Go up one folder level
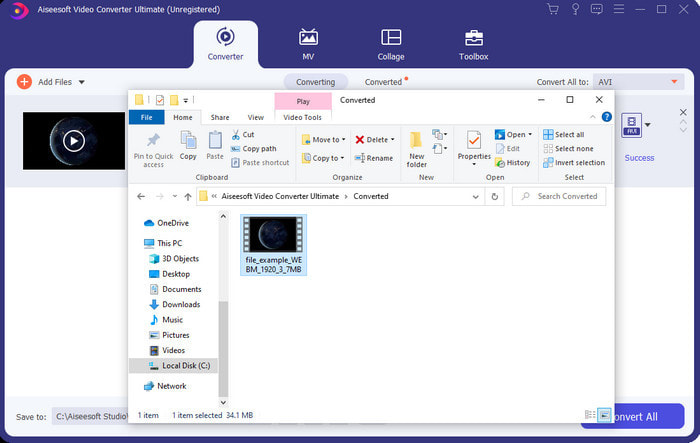The height and width of the screenshot is (443, 700). coord(188,196)
